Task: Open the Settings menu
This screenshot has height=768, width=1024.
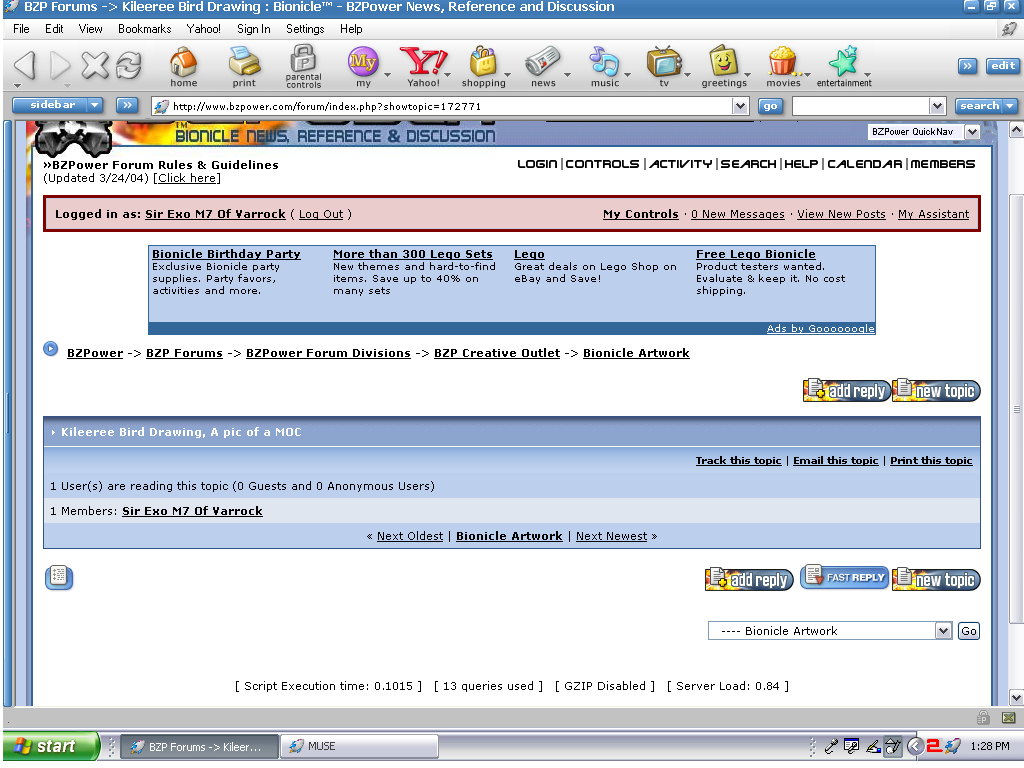Action: [x=305, y=29]
